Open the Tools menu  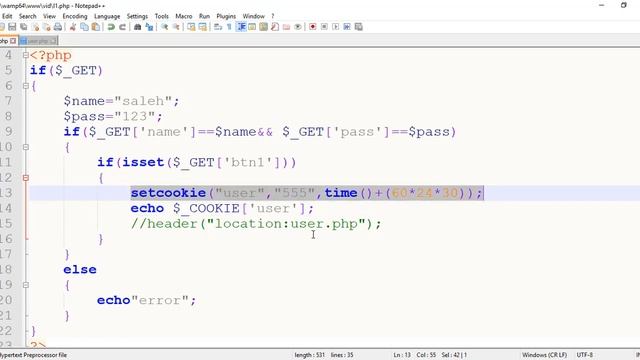pyautogui.click(x=162, y=16)
